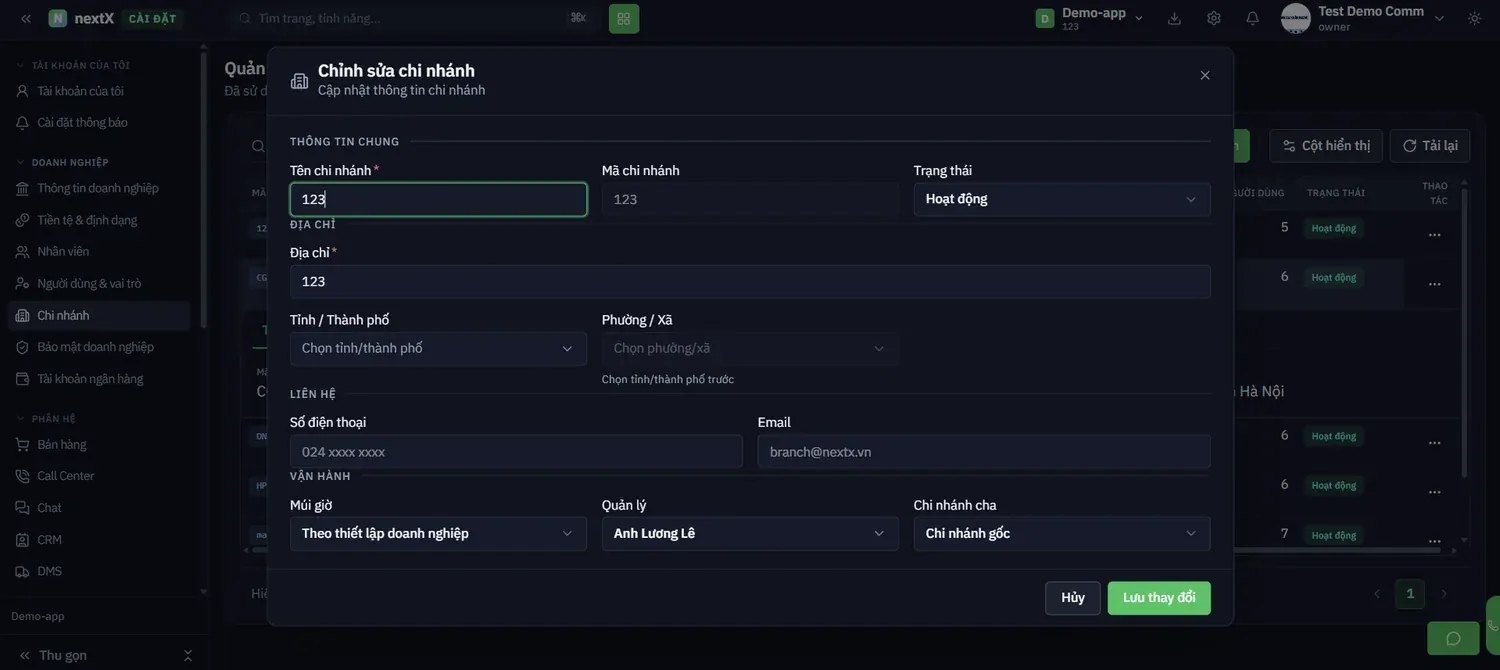Open Tài khoản ngân hàng

tap(99, 379)
